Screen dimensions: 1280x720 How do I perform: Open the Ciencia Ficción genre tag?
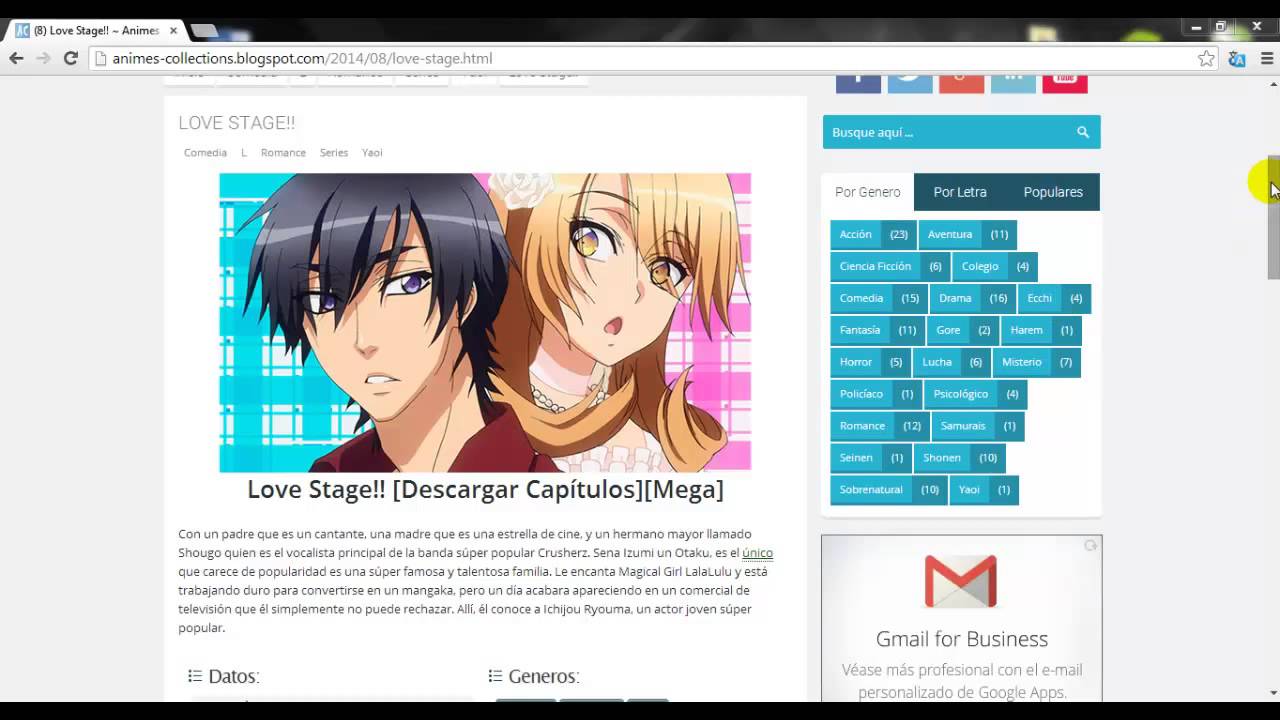click(x=890, y=266)
